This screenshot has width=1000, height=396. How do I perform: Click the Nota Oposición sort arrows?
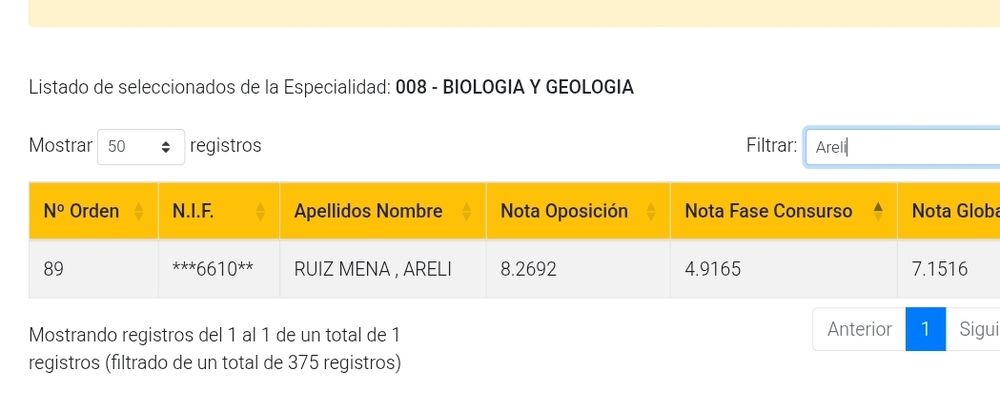651,211
